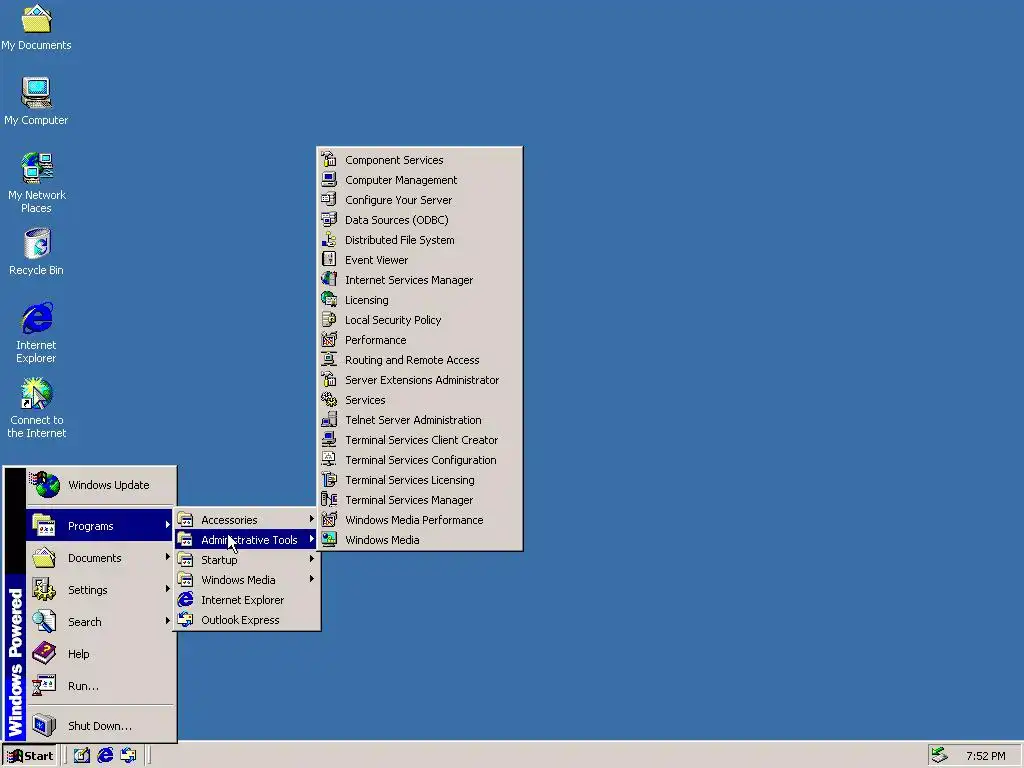
Task: Open Terminal Services Configuration
Action: click(x=419, y=460)
